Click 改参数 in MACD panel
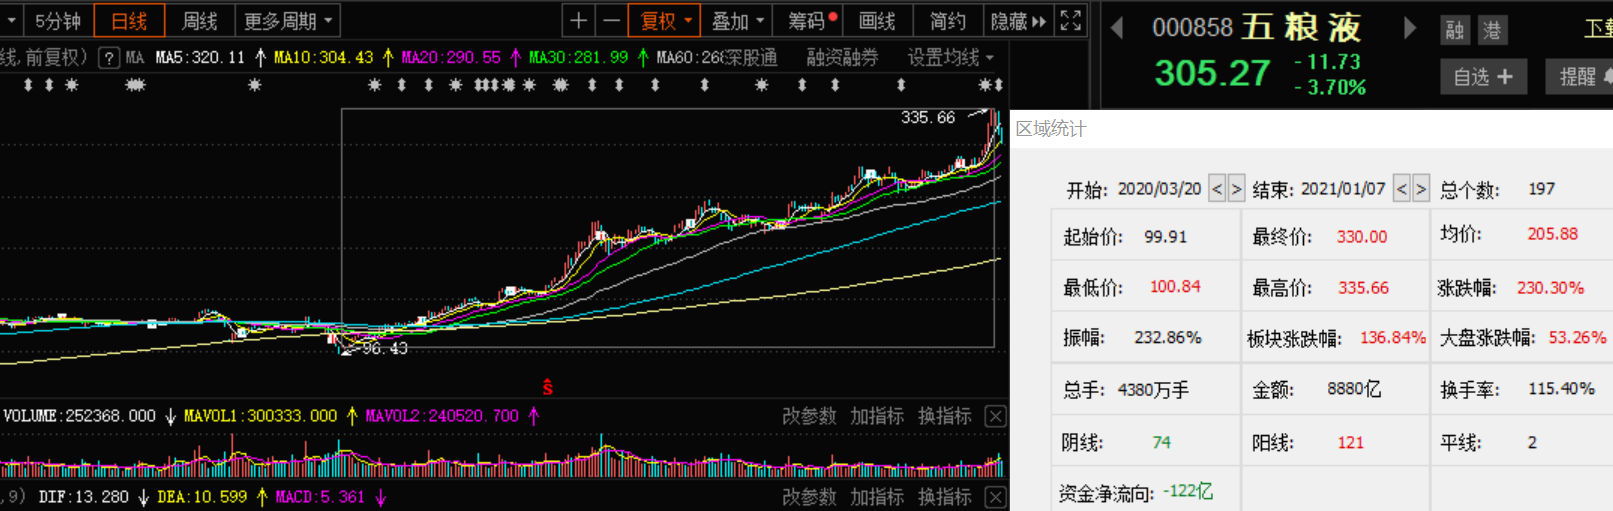This screenshot has width=1613, height=511. click(809, 497)
